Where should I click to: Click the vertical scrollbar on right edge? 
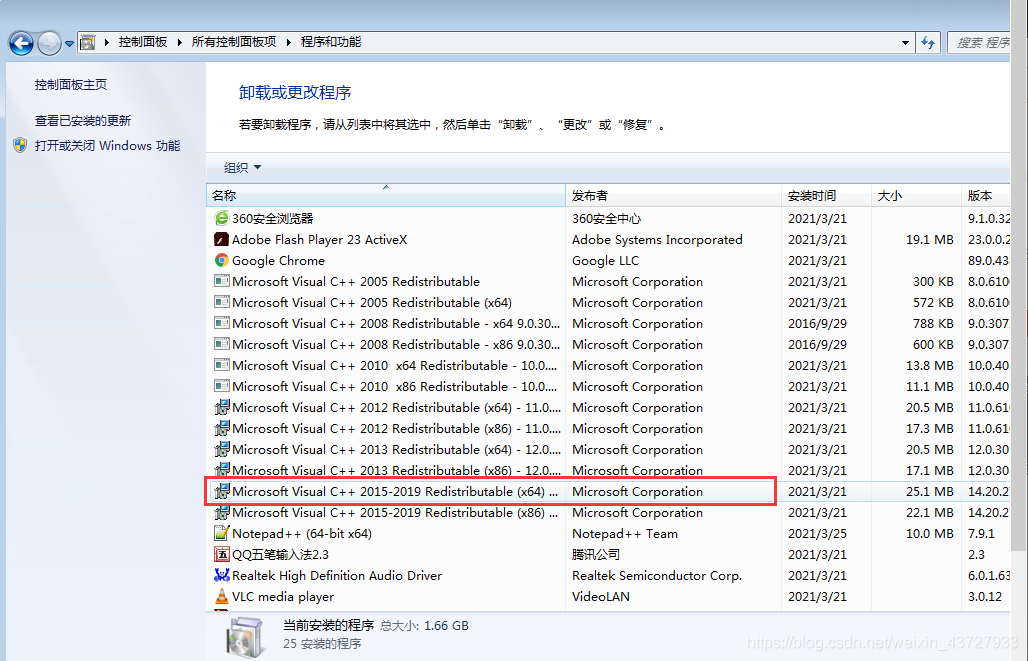tap(1019, 275)
